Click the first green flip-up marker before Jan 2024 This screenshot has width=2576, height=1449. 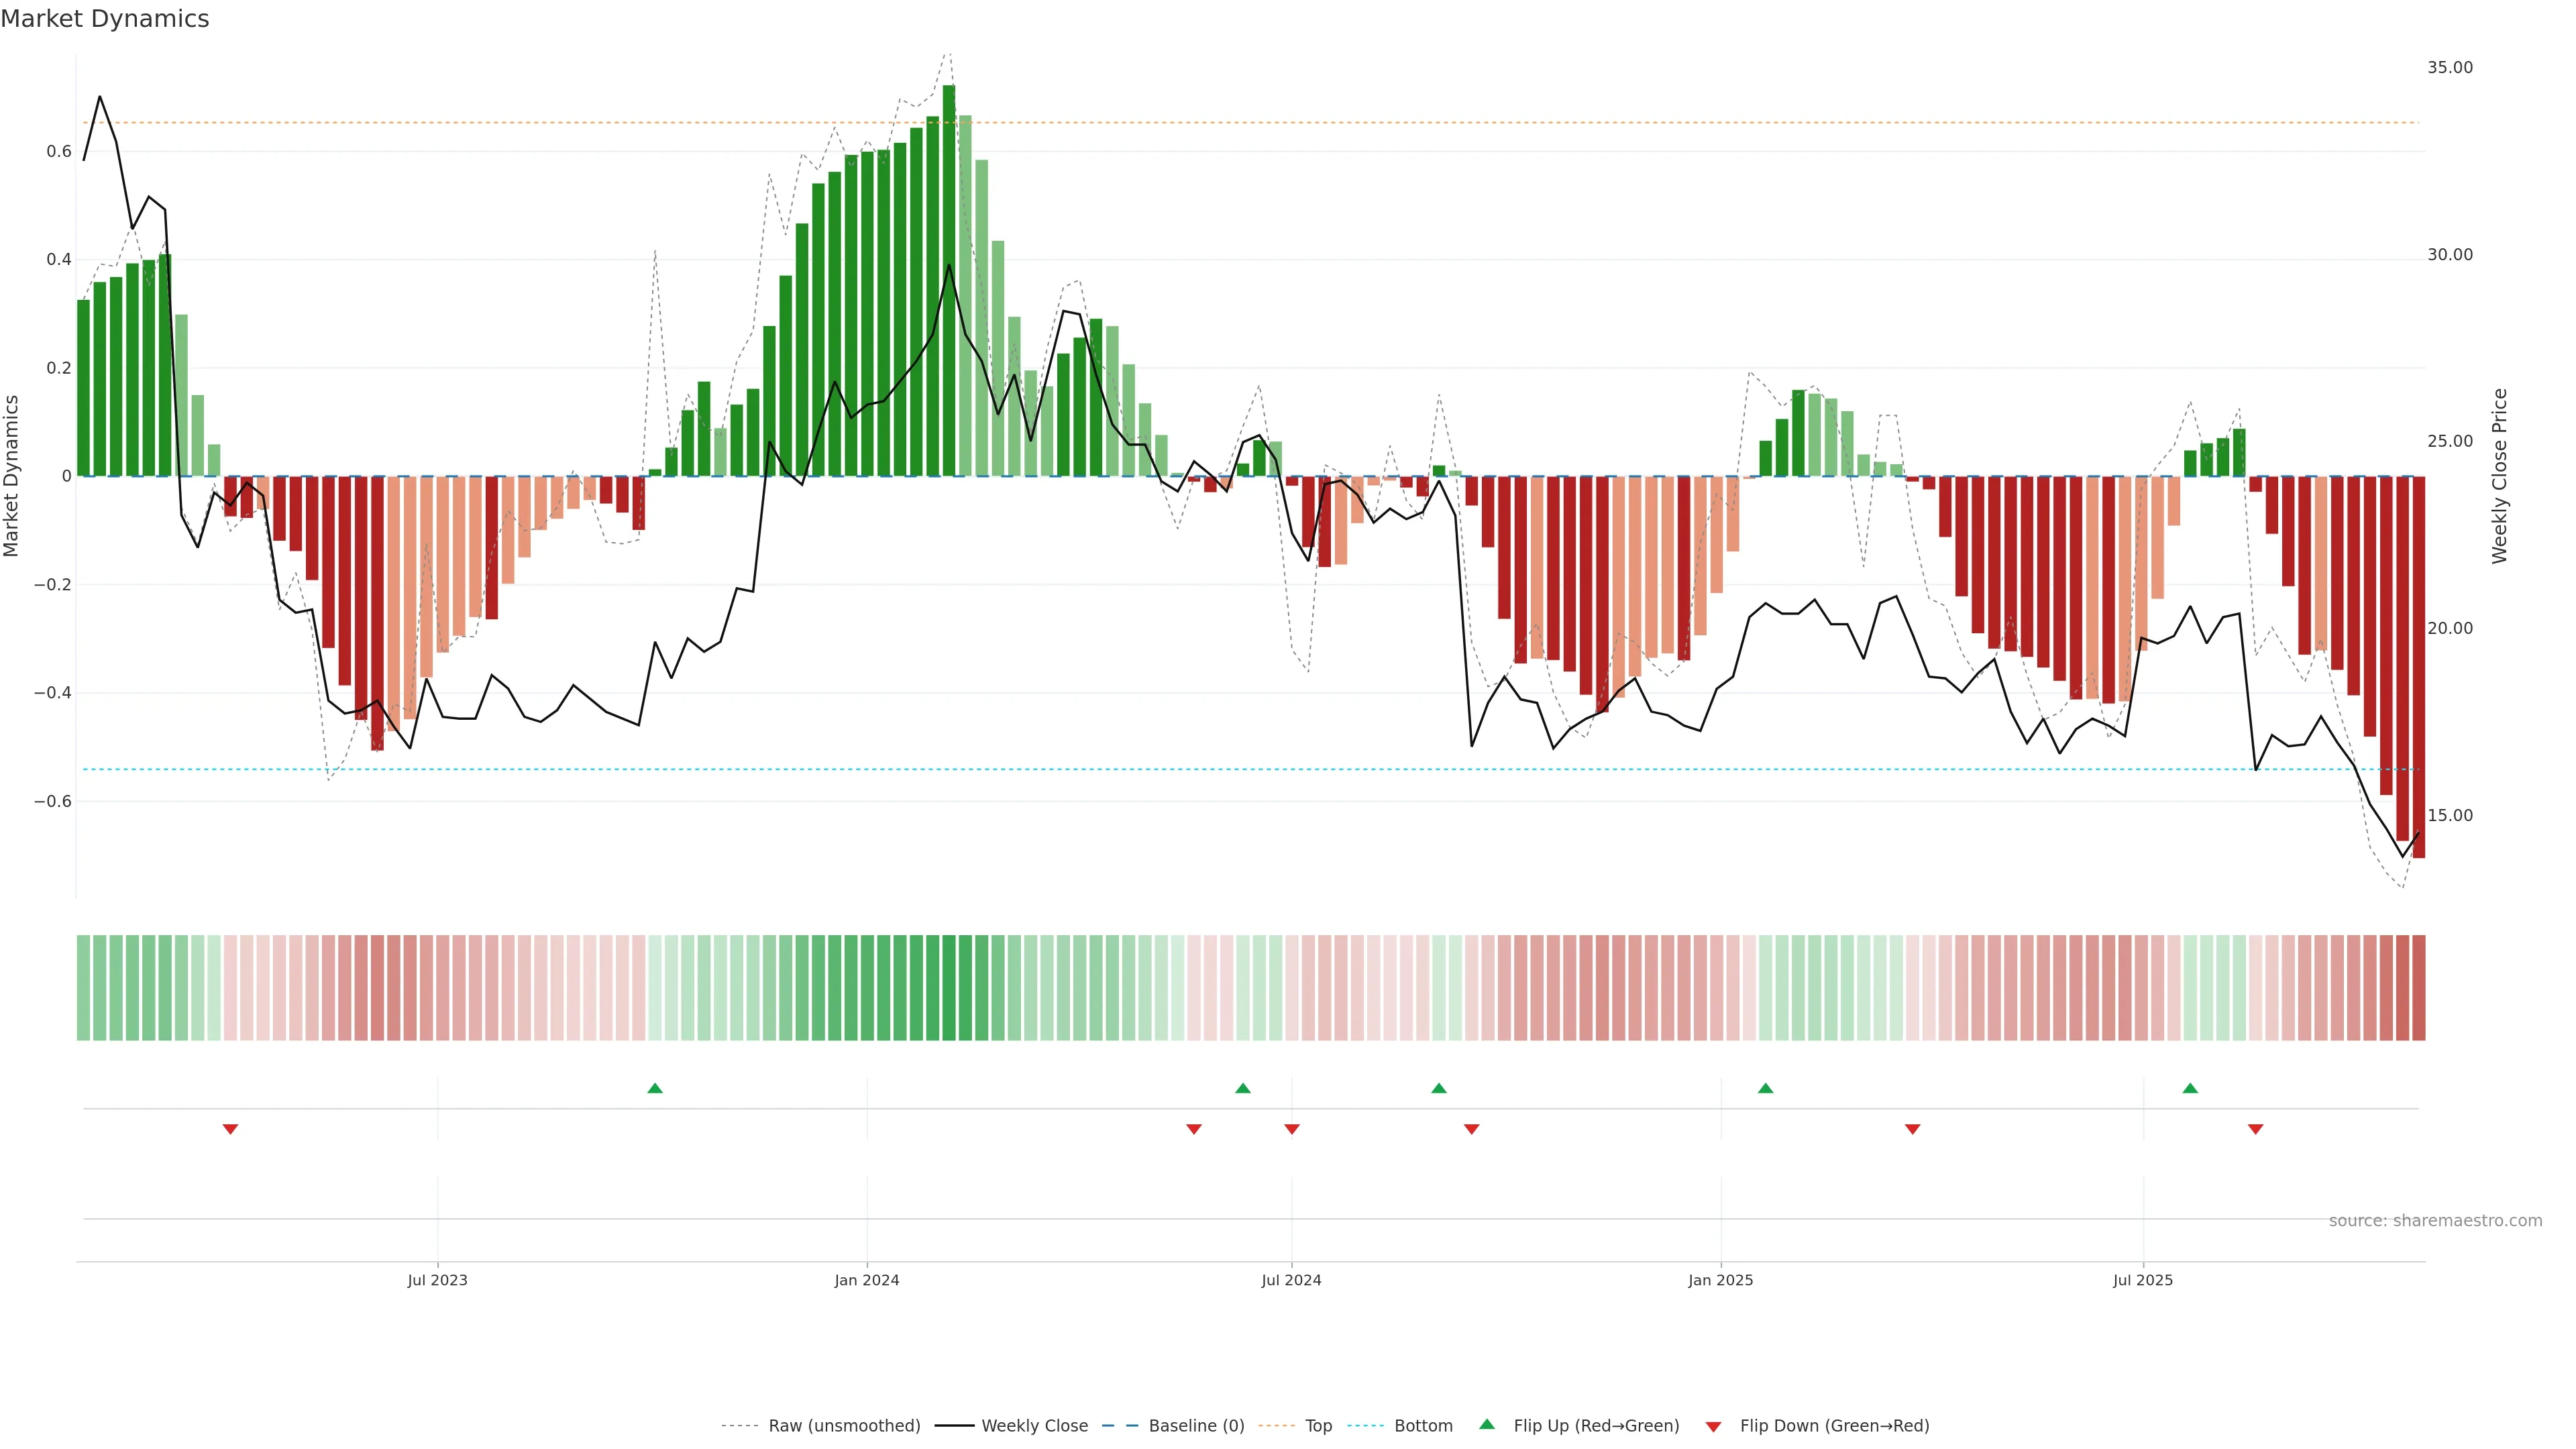coord(655,1088)
